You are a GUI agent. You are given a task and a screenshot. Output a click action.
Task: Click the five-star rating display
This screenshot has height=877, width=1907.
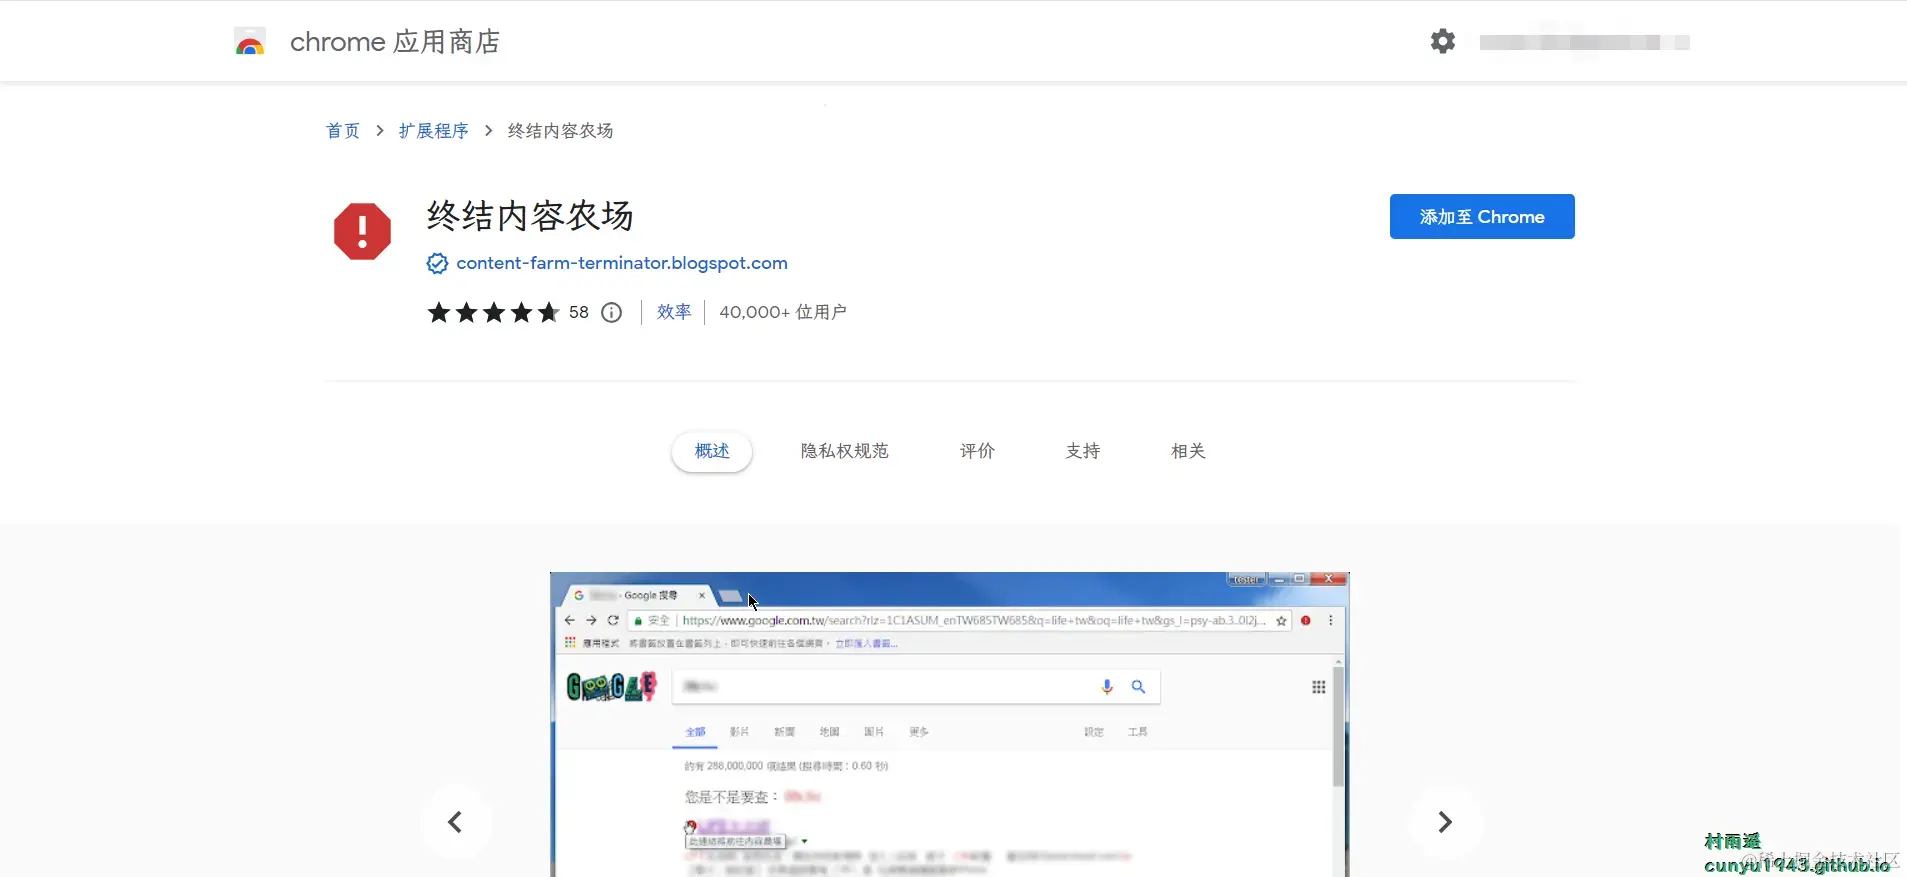493,313
